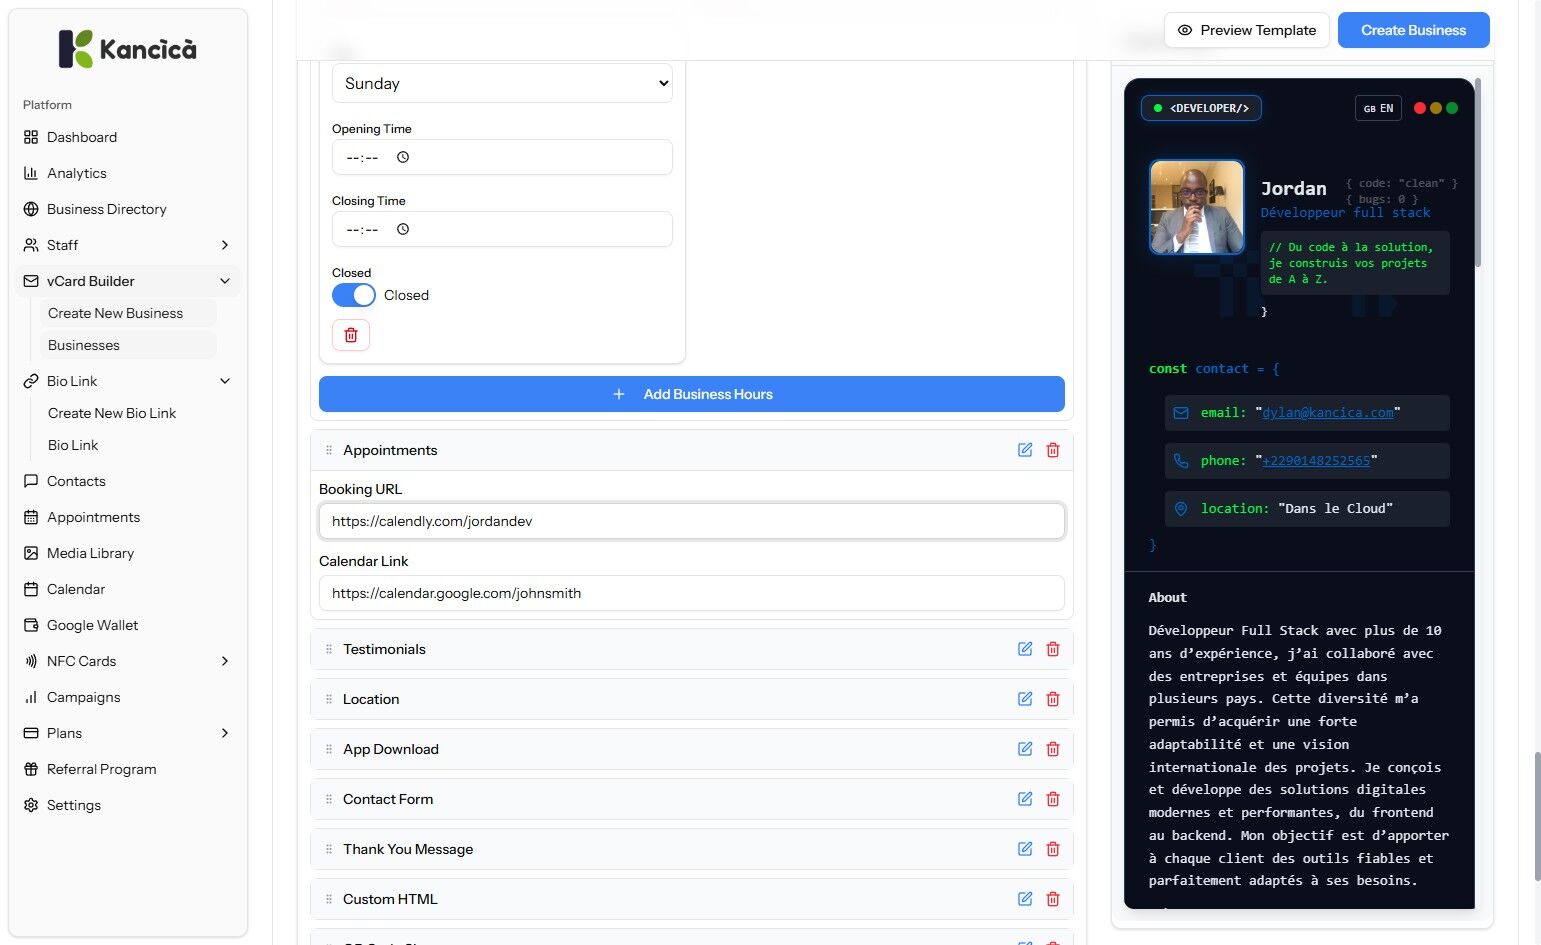Image resolution: width=1541 pixels, height=945 pixels.
Task: Select Create New Business in sidebar
Action: (x=128, y=313)
